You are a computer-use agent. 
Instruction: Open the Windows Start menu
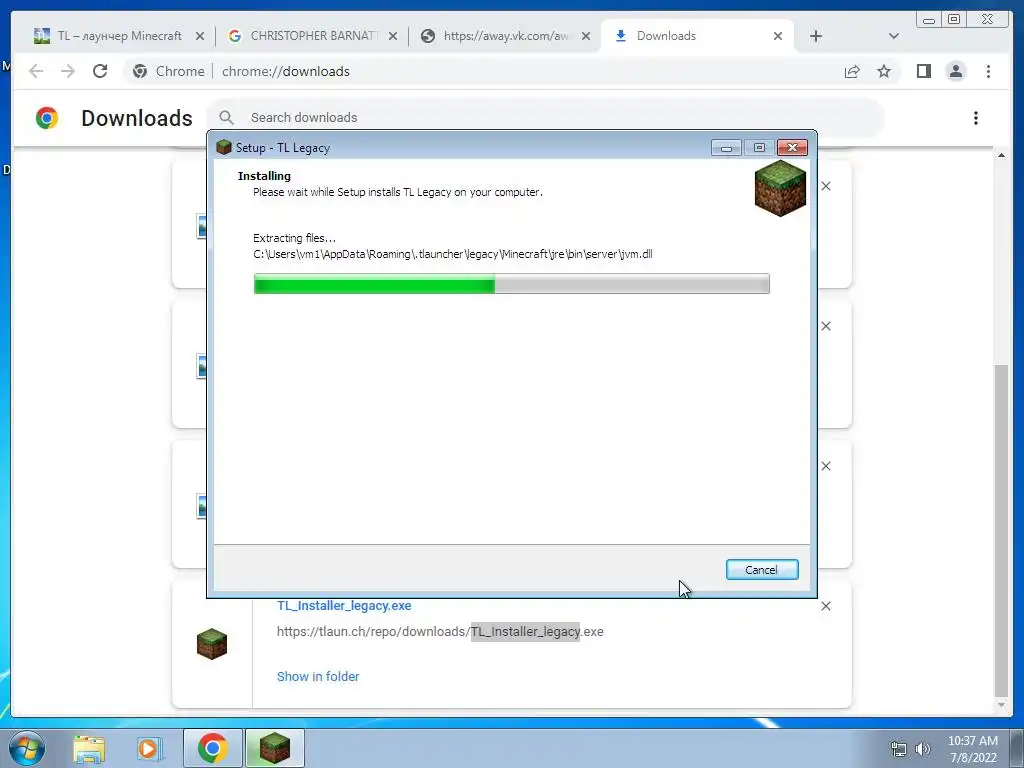[26, 748]
